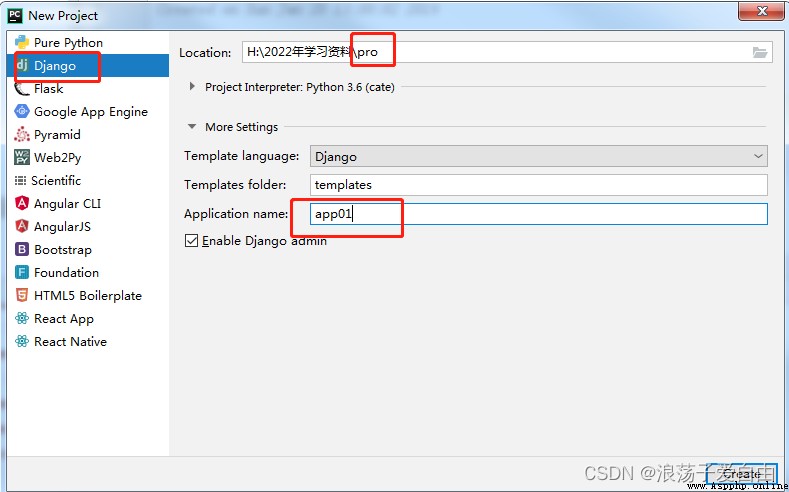
Task: Select the Pure Python label
Action: click(x=68, y=43)
